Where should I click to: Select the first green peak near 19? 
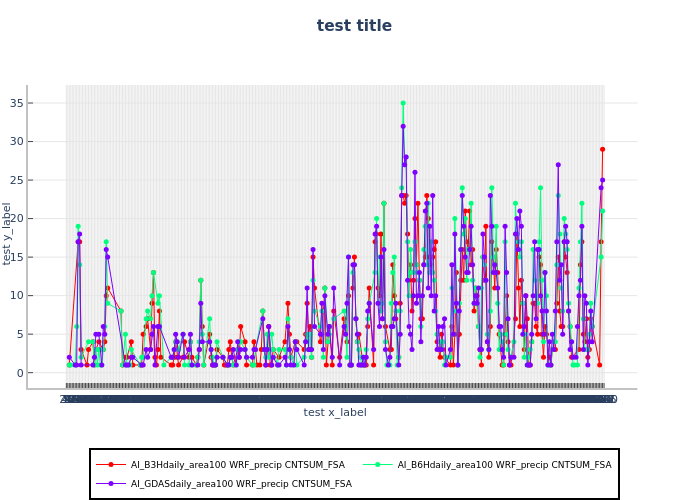click(77, 226)
